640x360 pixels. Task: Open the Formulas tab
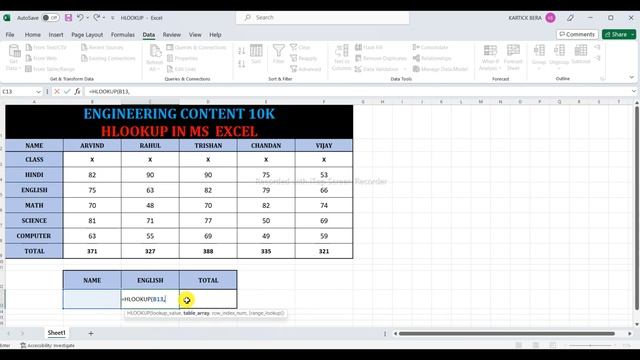(123, 35)
